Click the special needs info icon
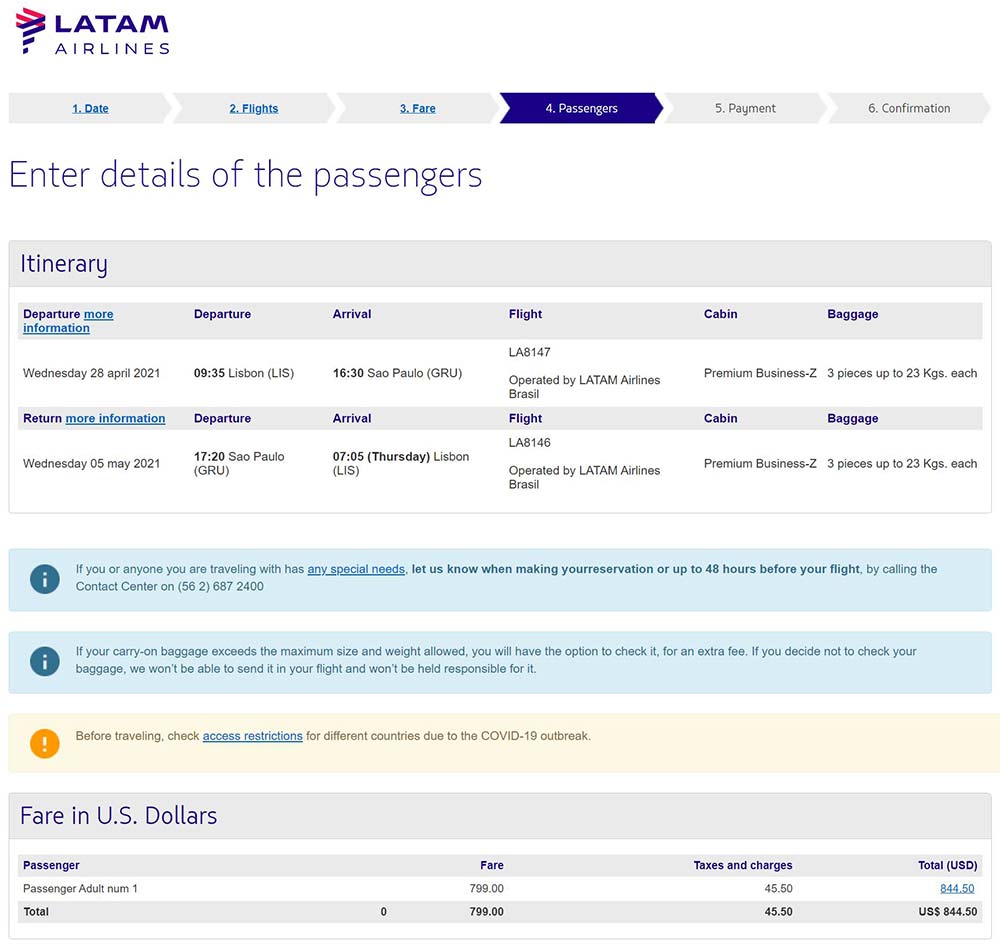The height and width of the screenshot is (946, 1000). [45, 579]
